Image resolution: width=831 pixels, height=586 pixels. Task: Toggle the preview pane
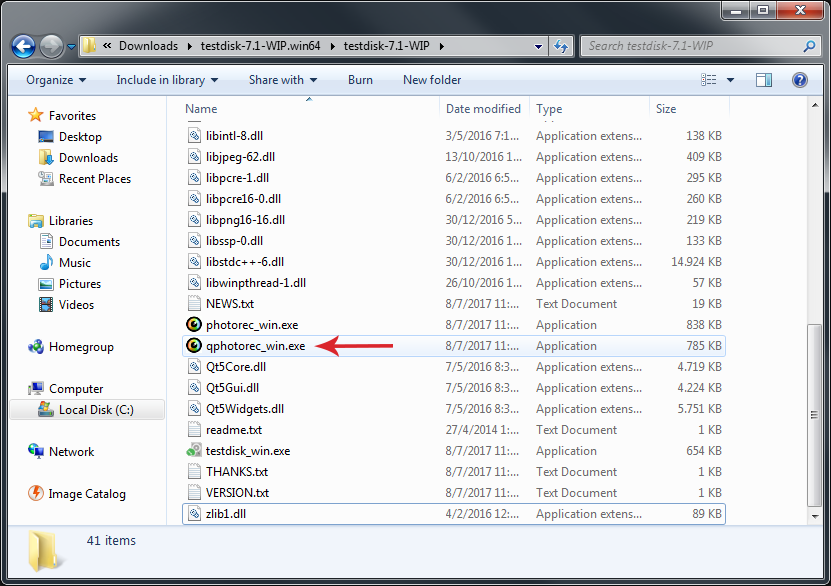pyautogui.click(x=764, y=80)
